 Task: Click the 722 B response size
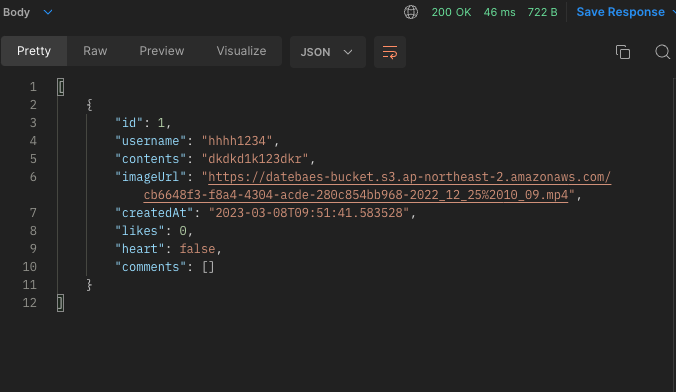click(x=542, y=12)
